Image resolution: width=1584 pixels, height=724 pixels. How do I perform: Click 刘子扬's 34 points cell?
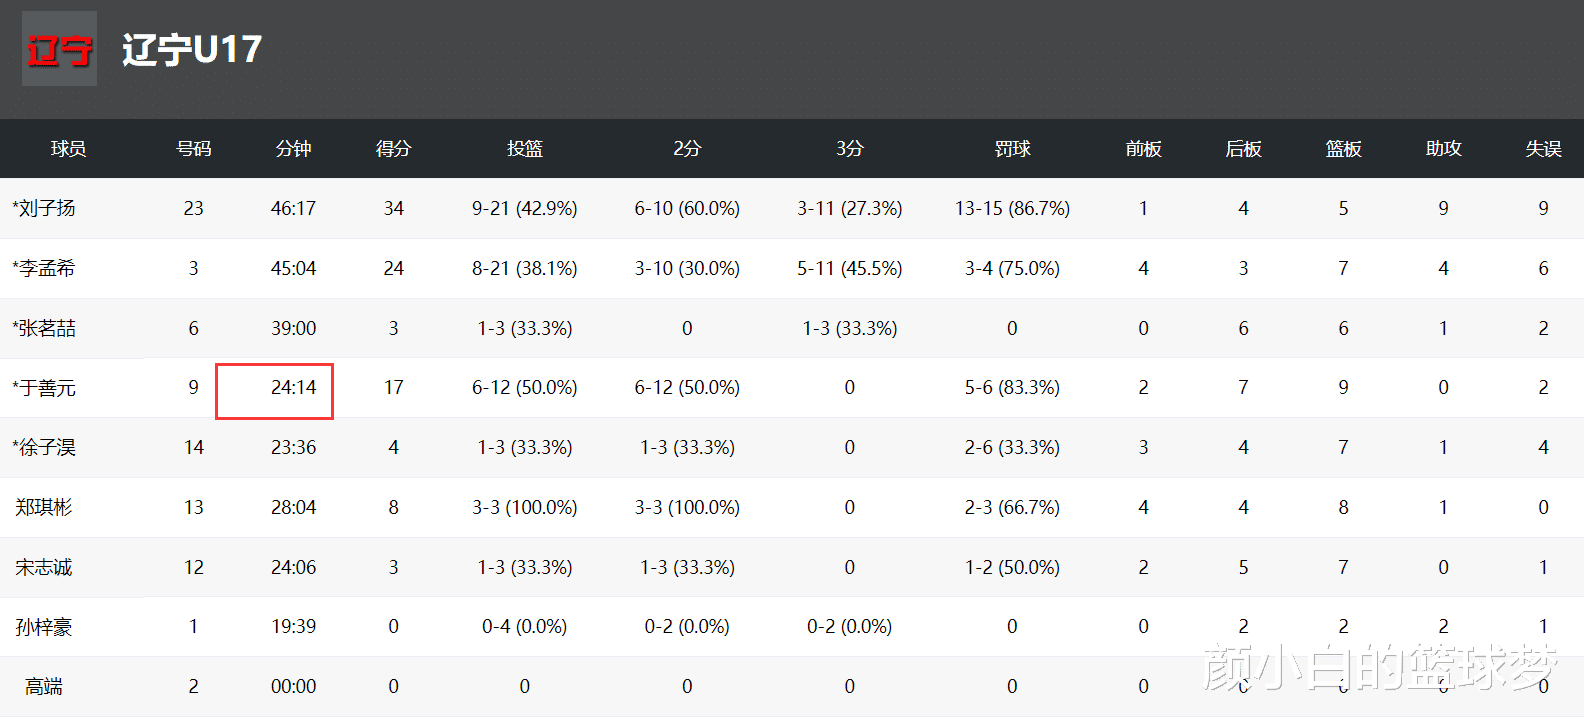[393, 208]
